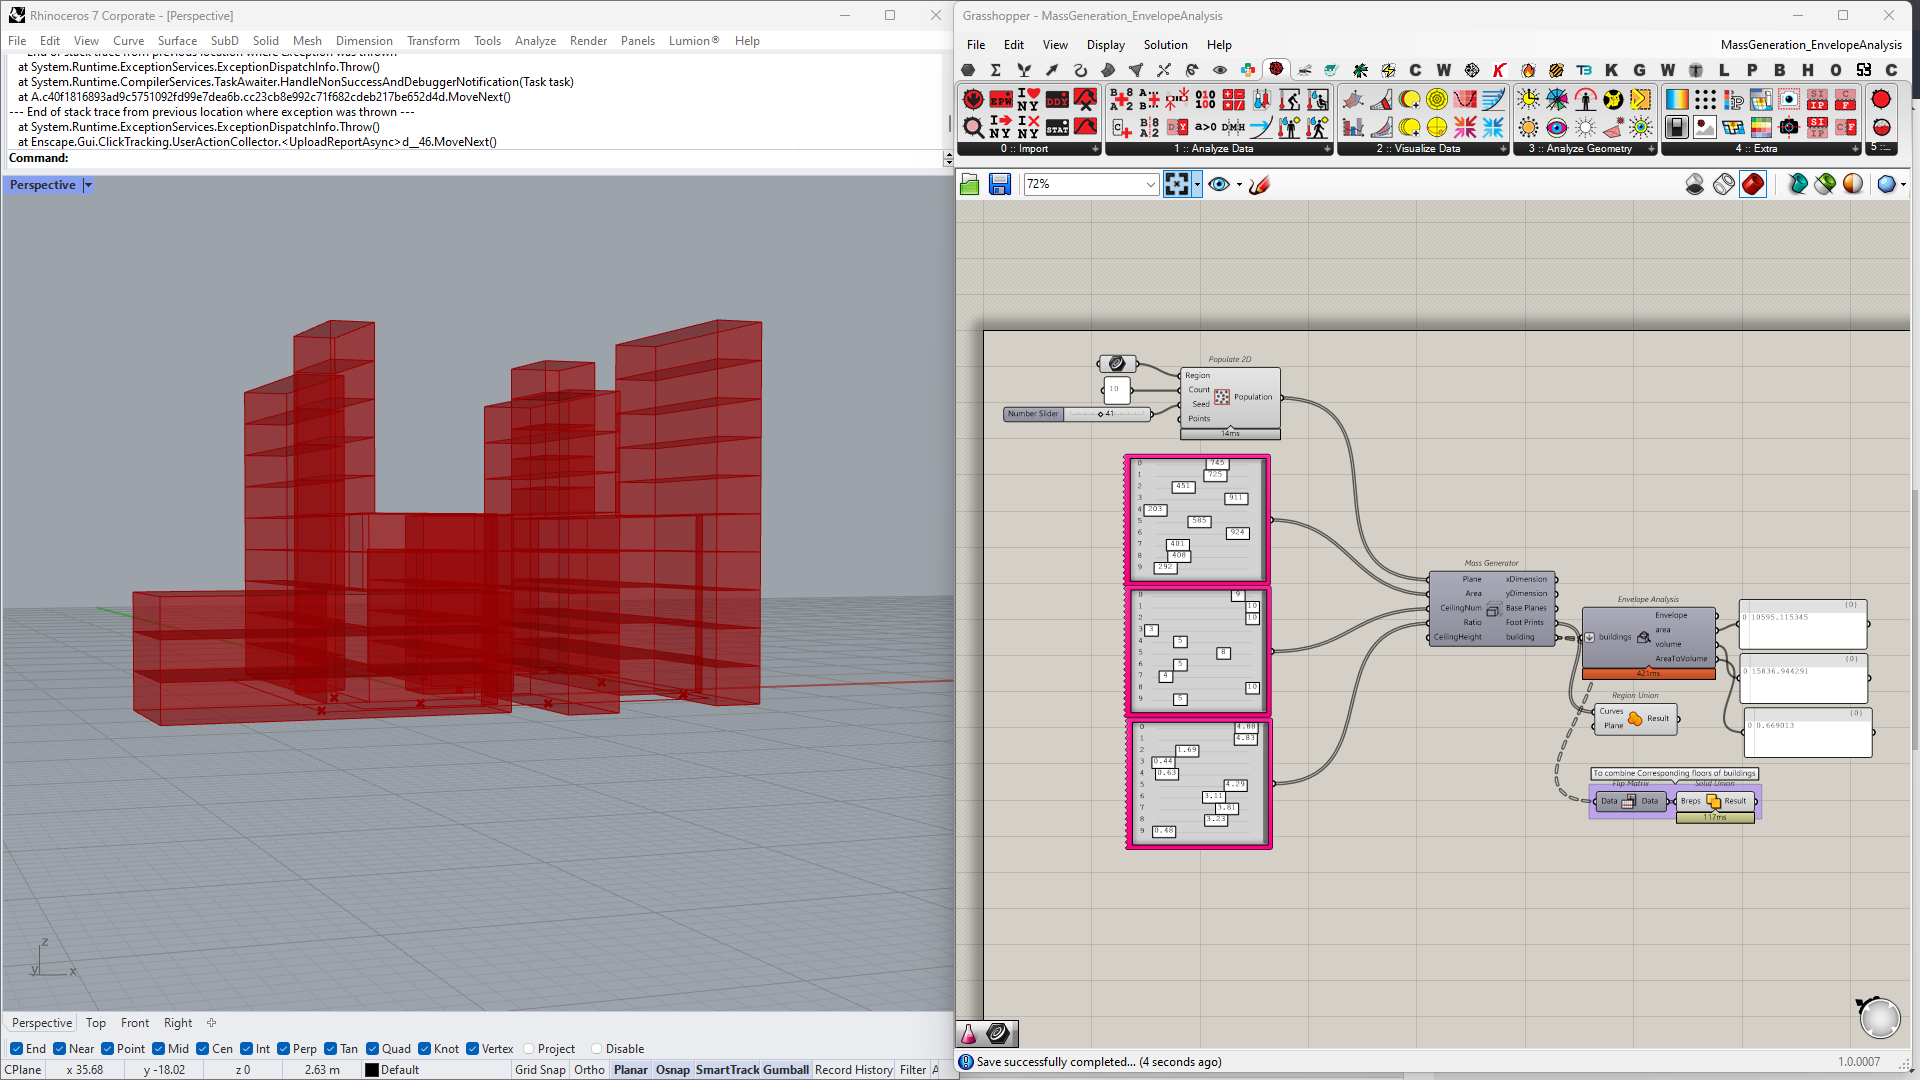The image size is (1920, 1080).
Task: Click the camera capture view icon
Action: coord(1789,127)
